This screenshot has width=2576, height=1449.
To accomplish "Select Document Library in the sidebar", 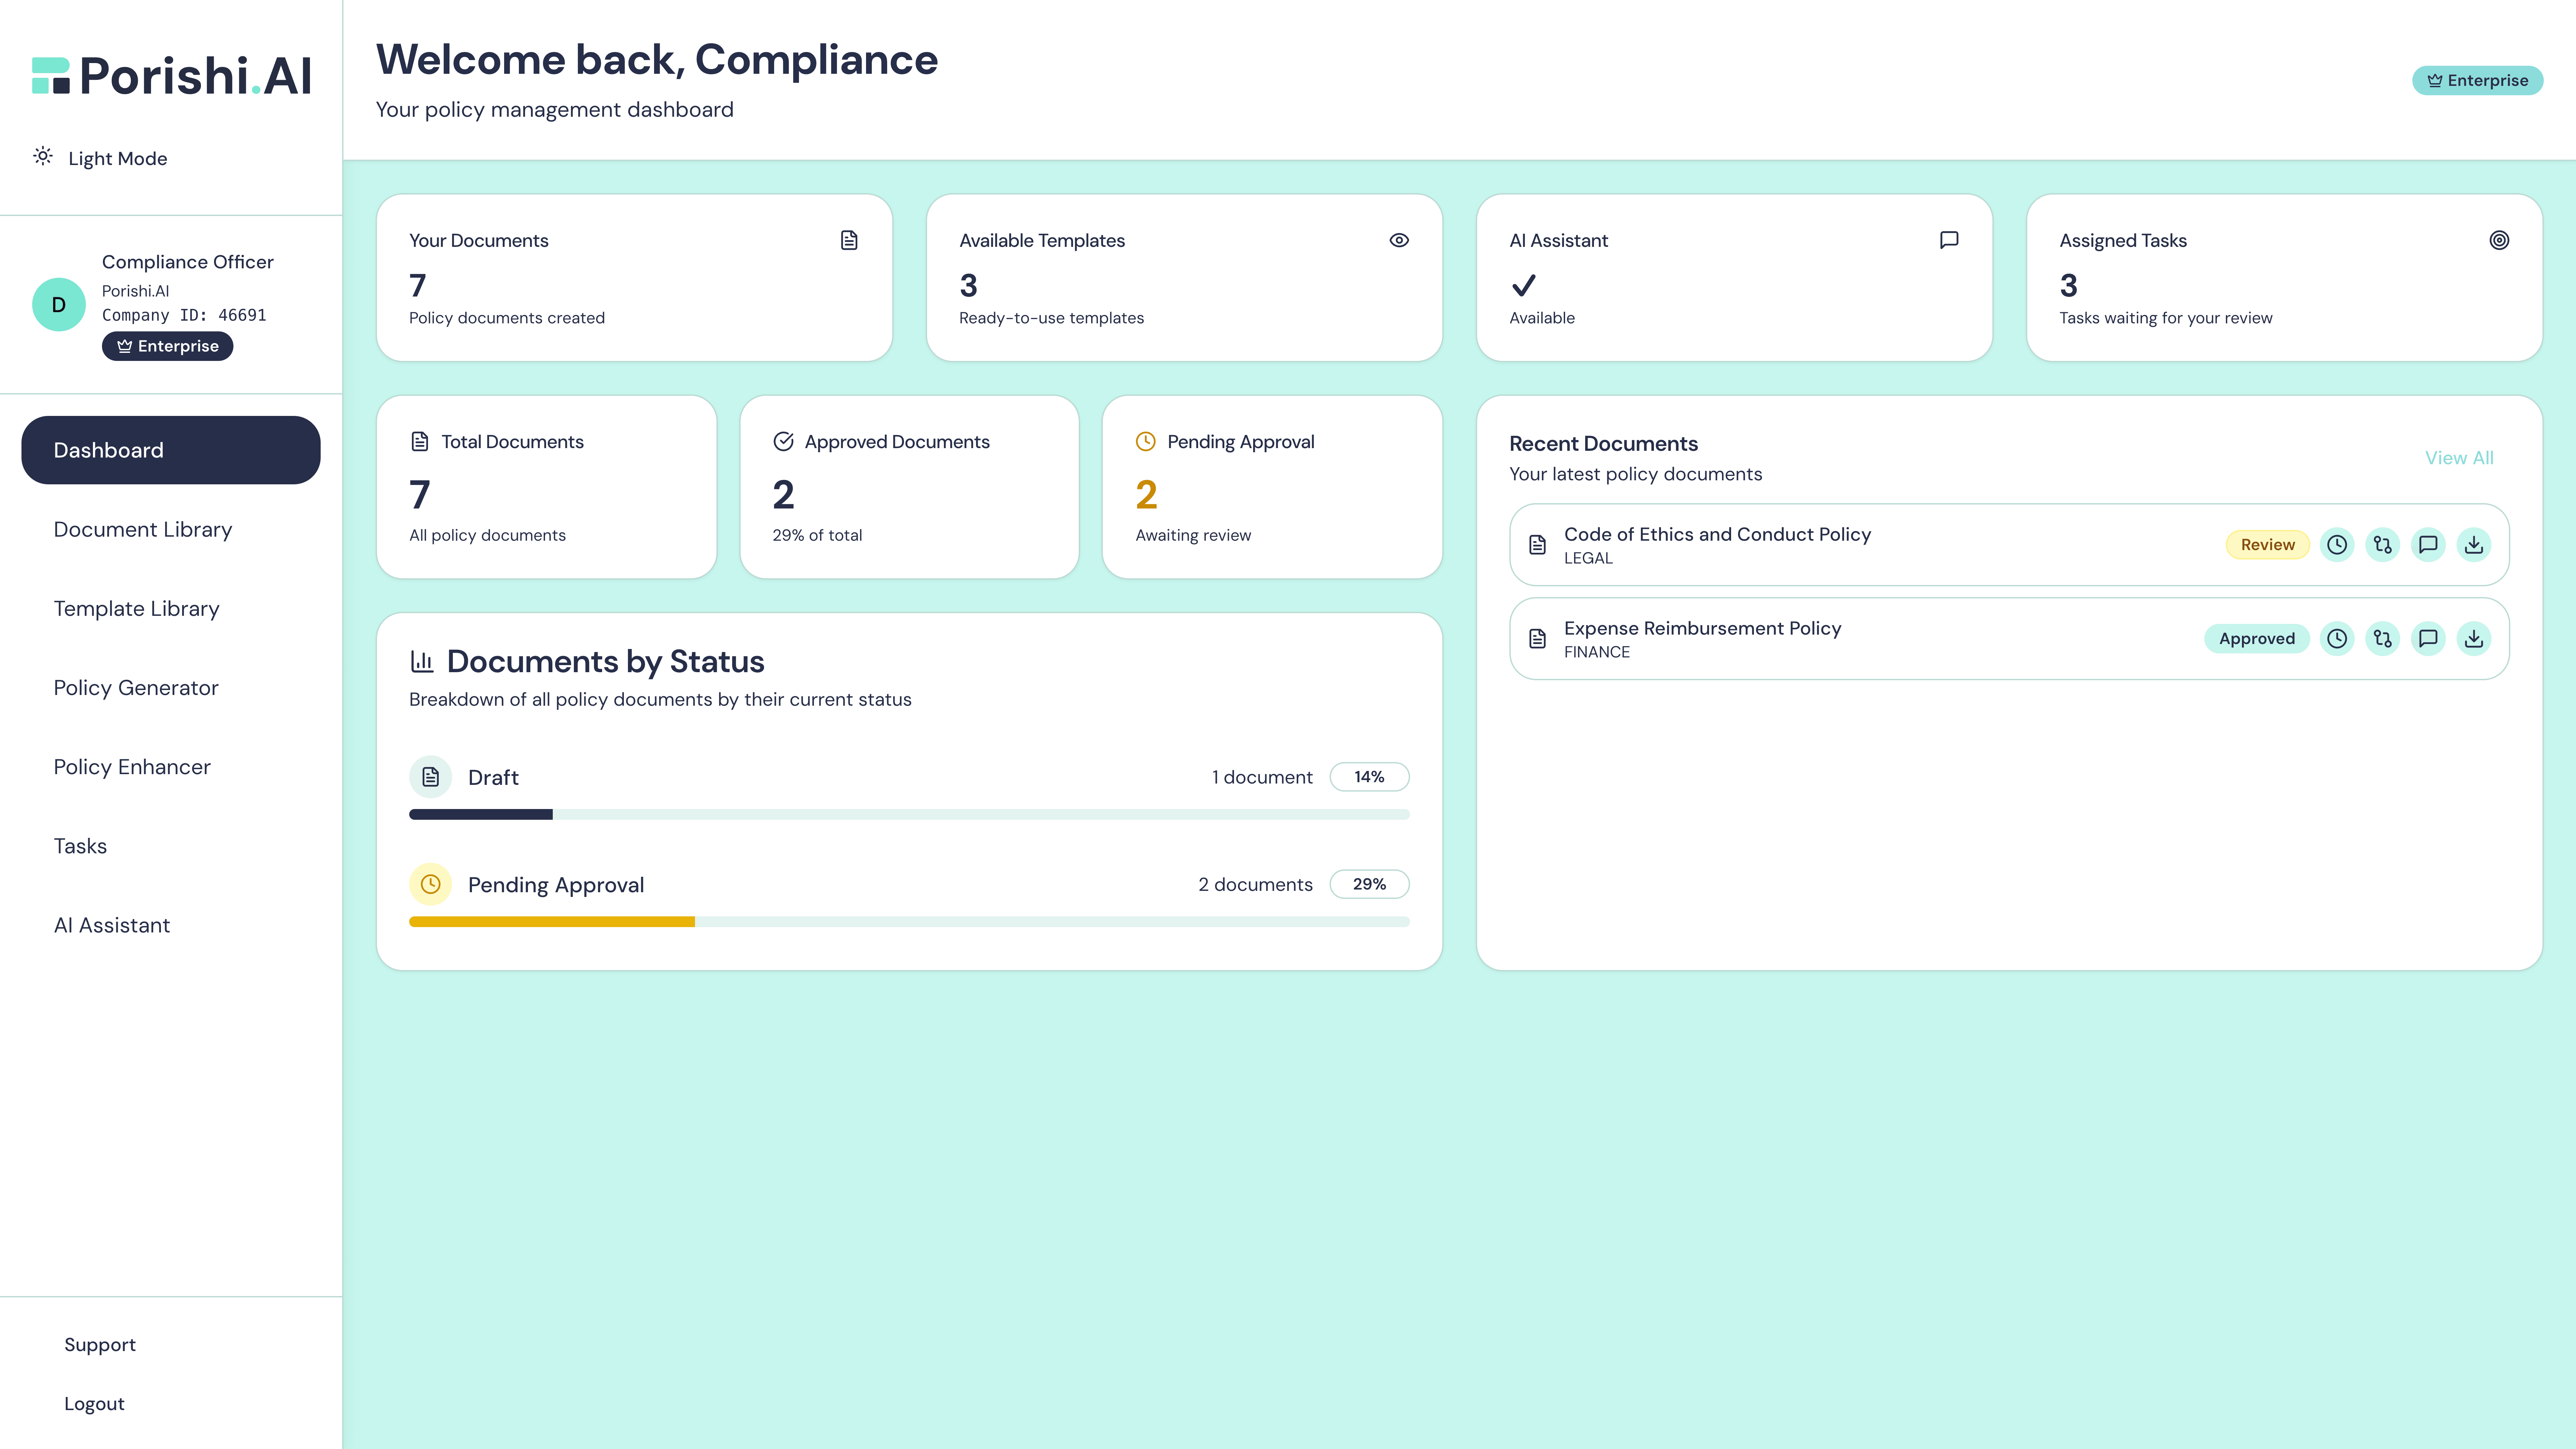I will pos(143,529).
